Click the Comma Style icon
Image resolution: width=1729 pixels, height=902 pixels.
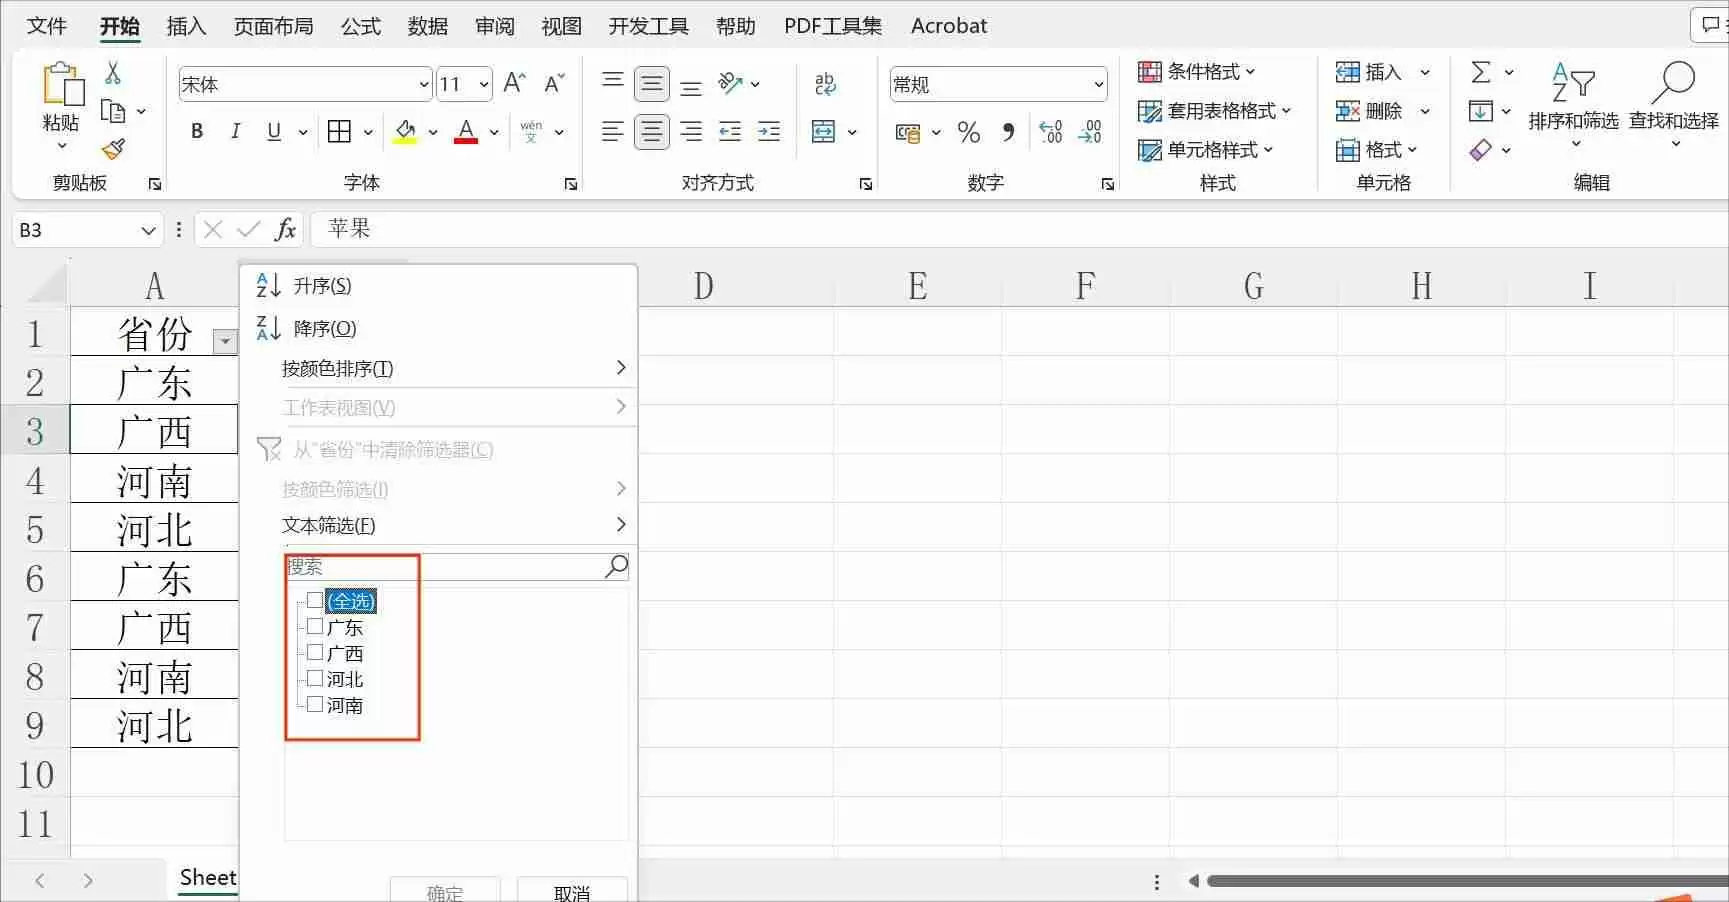tap(1008, 131)
